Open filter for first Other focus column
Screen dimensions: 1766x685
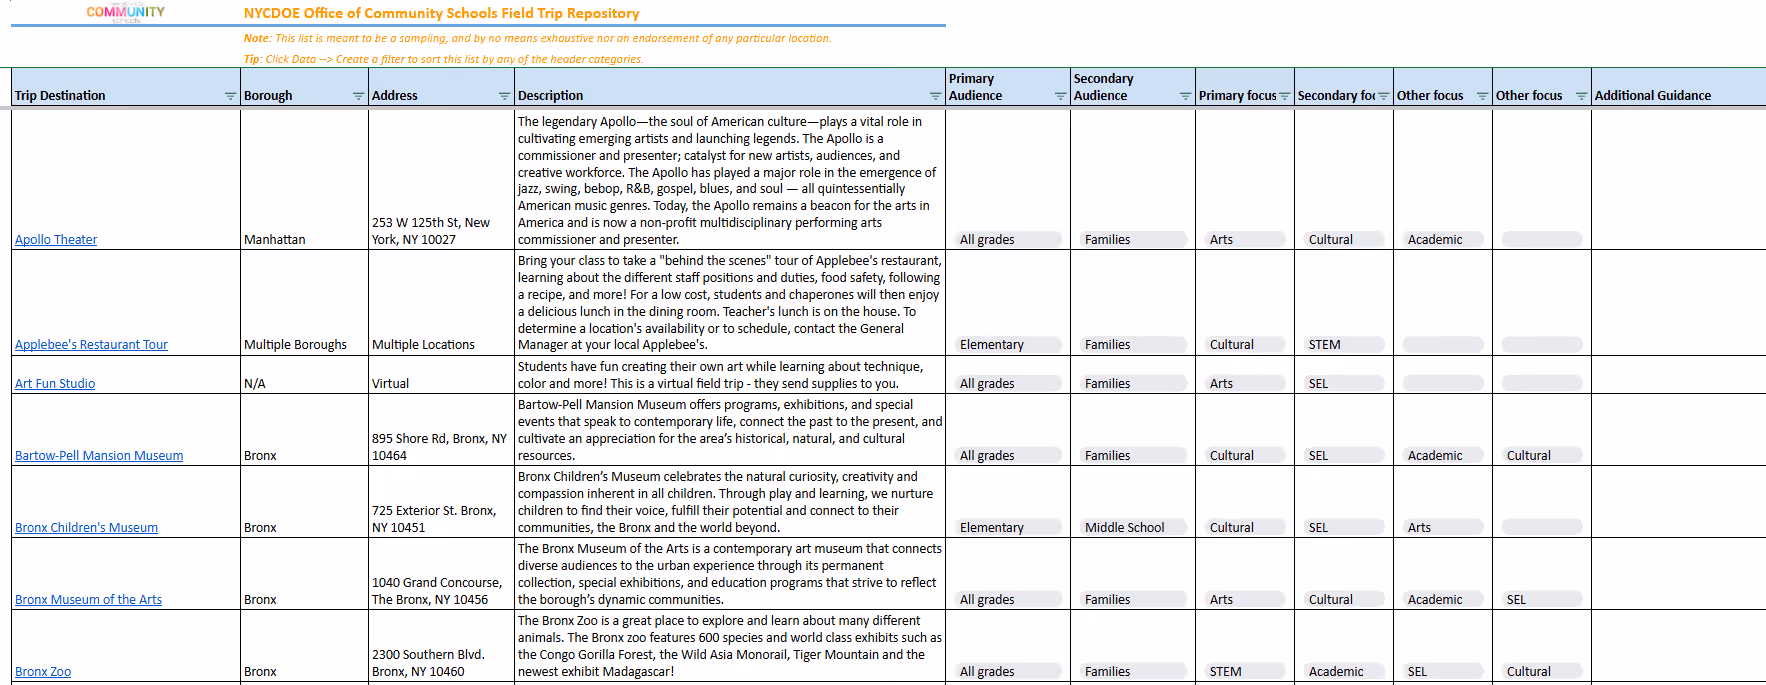point(1482,96)
